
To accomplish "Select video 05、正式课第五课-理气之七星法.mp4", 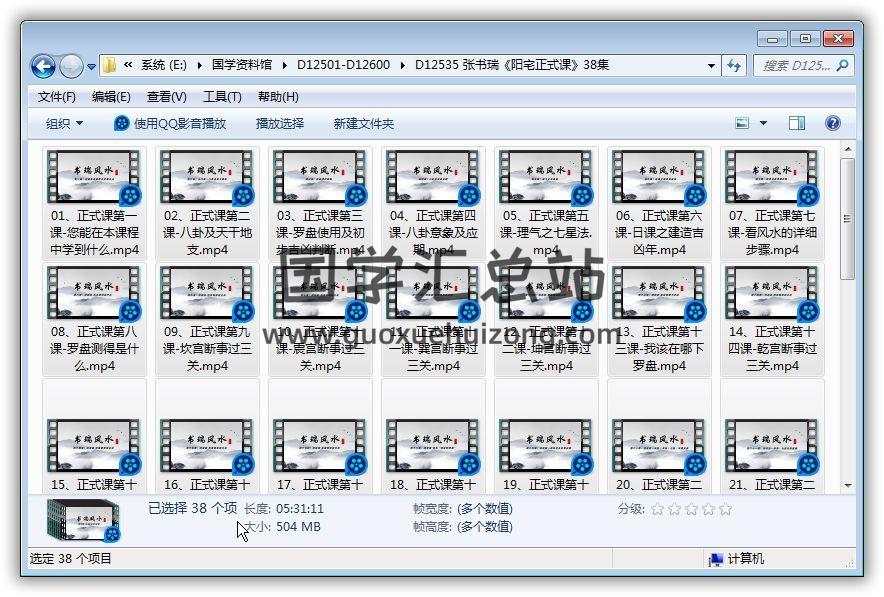I will click(546, 203).
